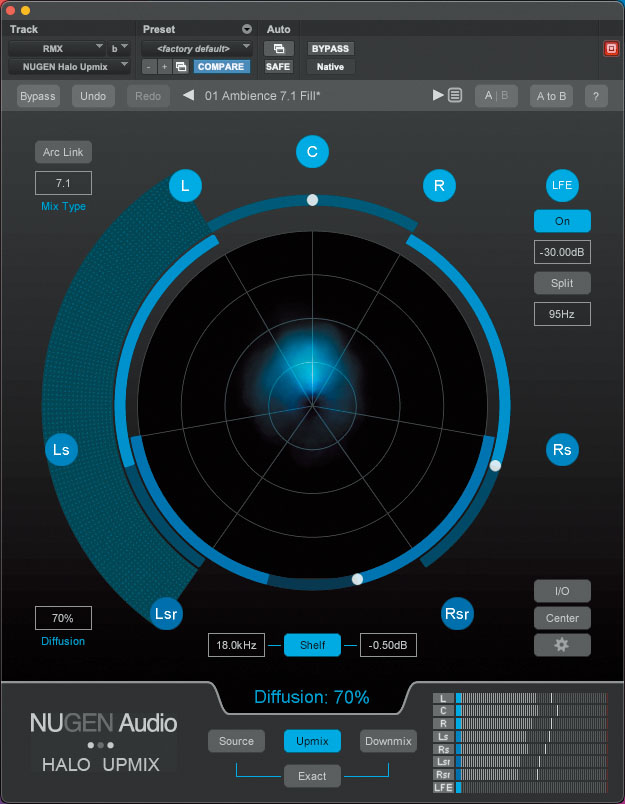
Task: Click the -0.50dB shelf gain field
Action: point(388,645)
